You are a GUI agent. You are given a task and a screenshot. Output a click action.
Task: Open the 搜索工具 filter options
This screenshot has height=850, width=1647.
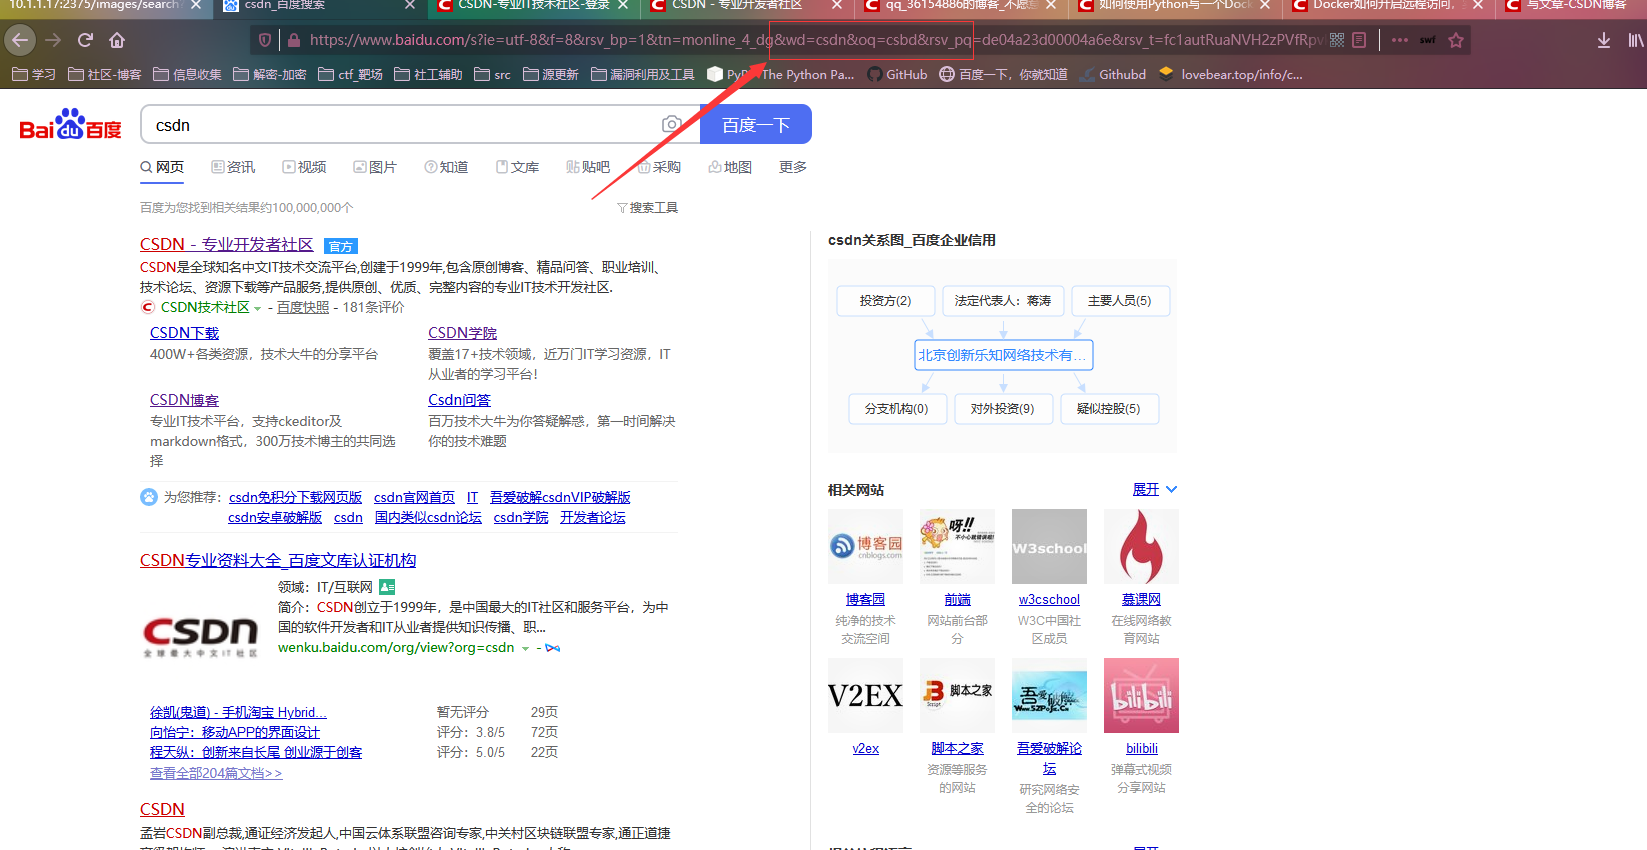coord(647,207)
